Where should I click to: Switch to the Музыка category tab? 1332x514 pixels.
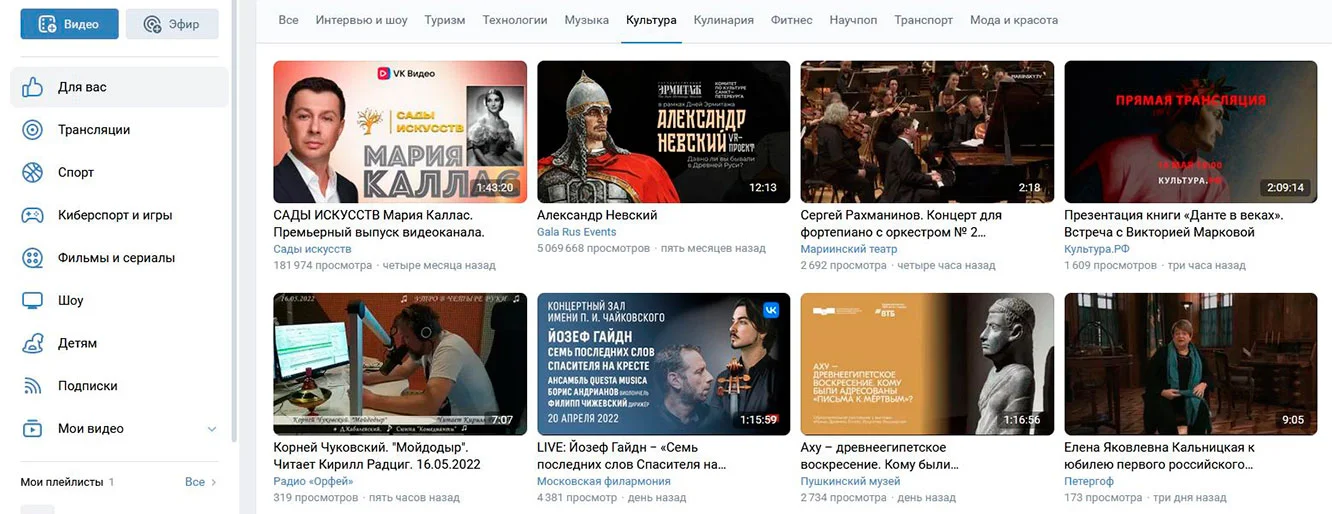586,20
